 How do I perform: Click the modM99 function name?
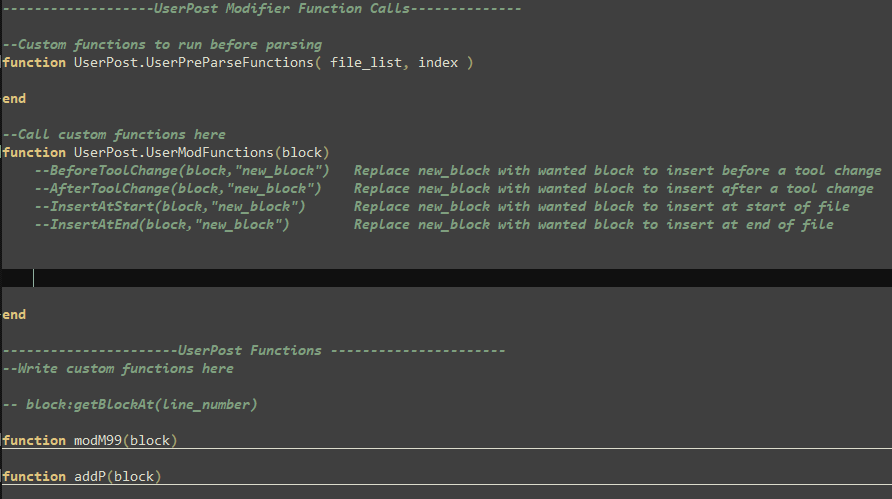coord(98,441)
